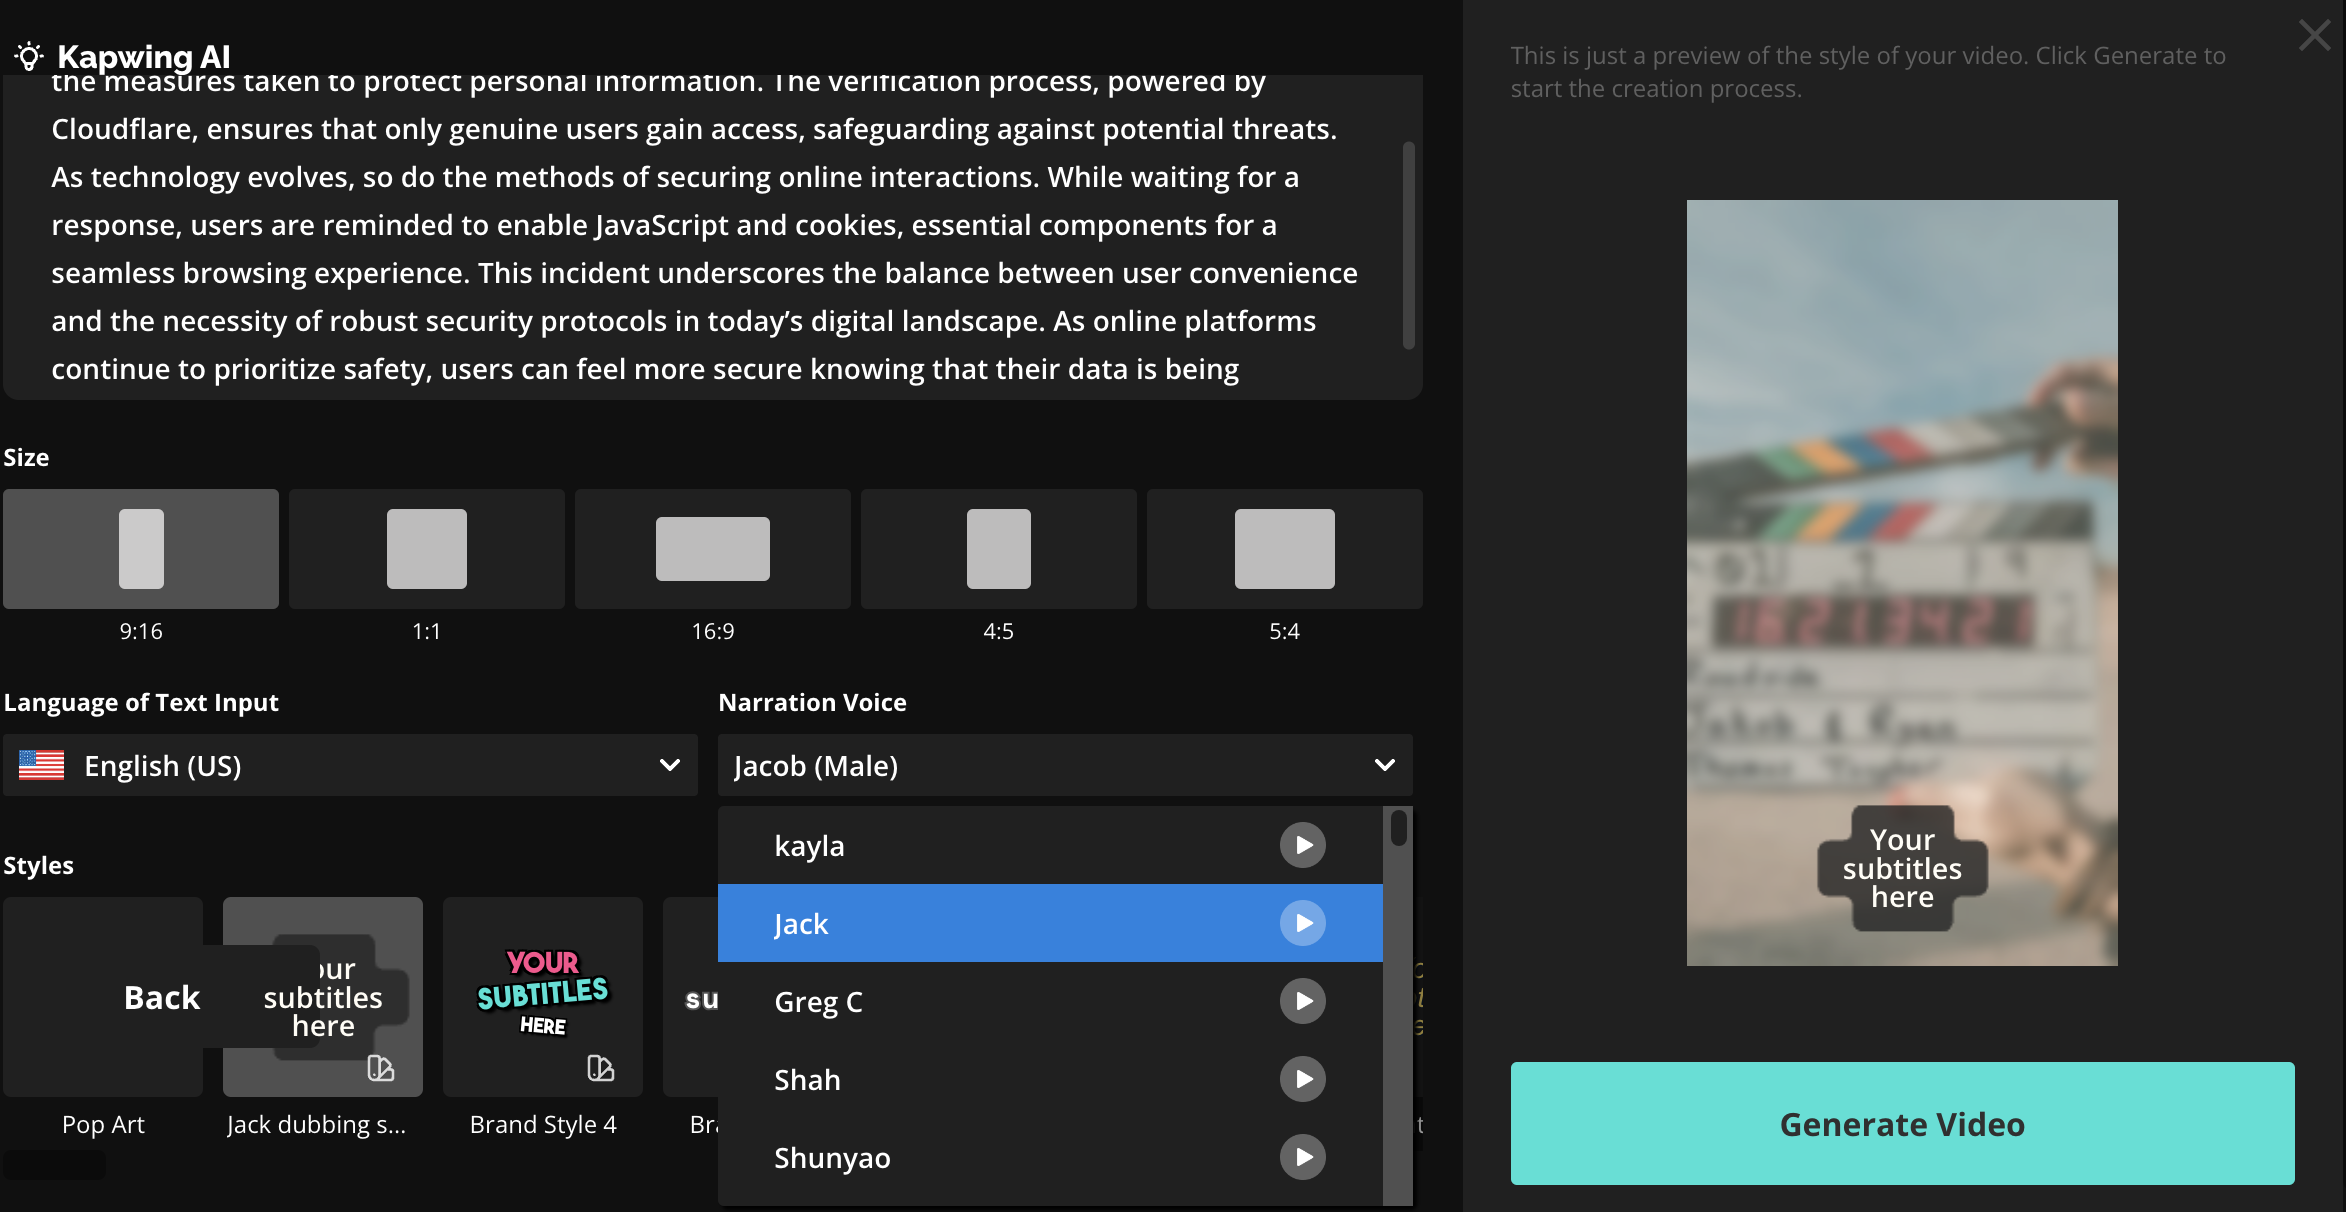Play a preview of the Greg C voice
The height and width of the screenshot is (1212, 2346).
click(1302, 1001)
